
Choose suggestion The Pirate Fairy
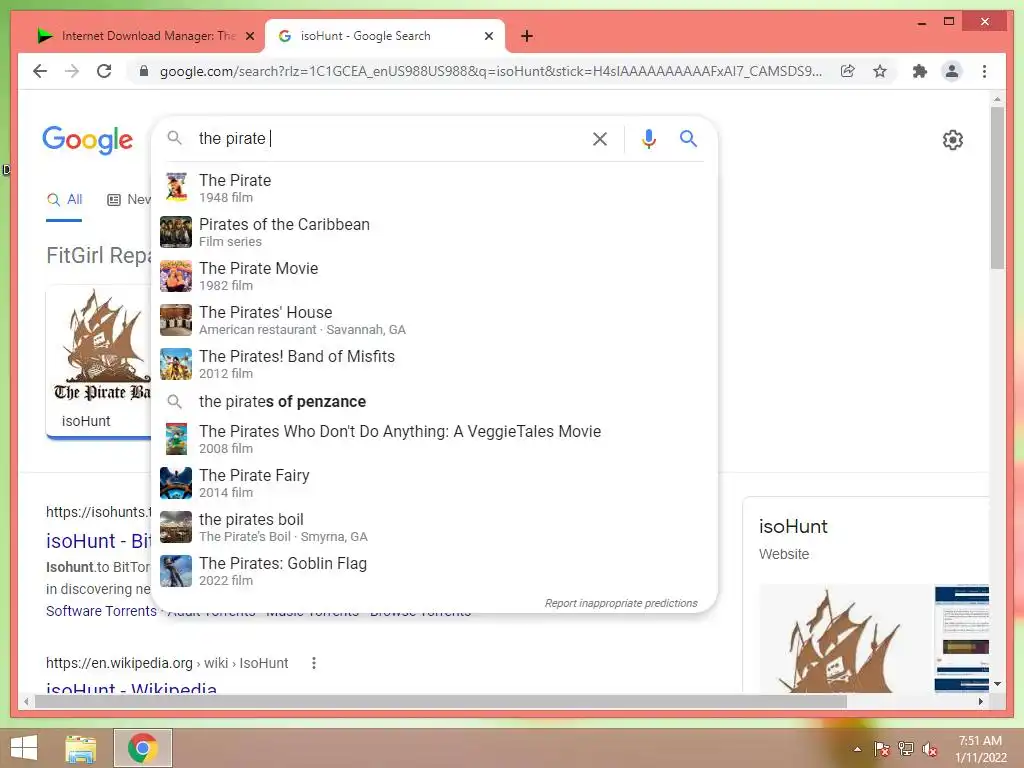point(434,483)
